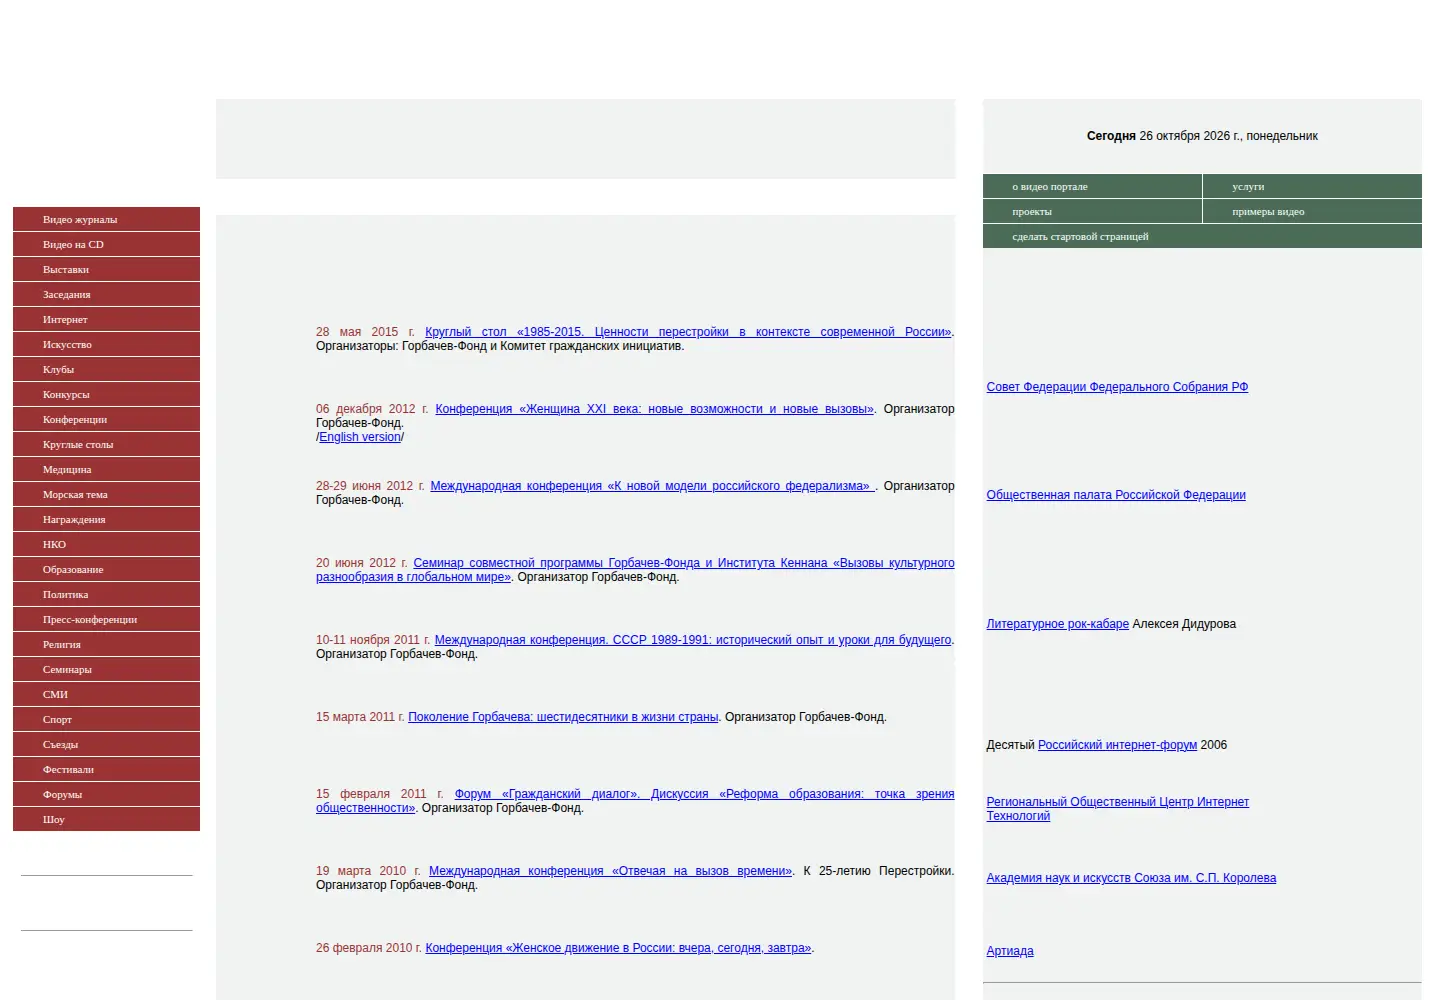Select Видео на CD in sidebar

[x=106, y=244]
